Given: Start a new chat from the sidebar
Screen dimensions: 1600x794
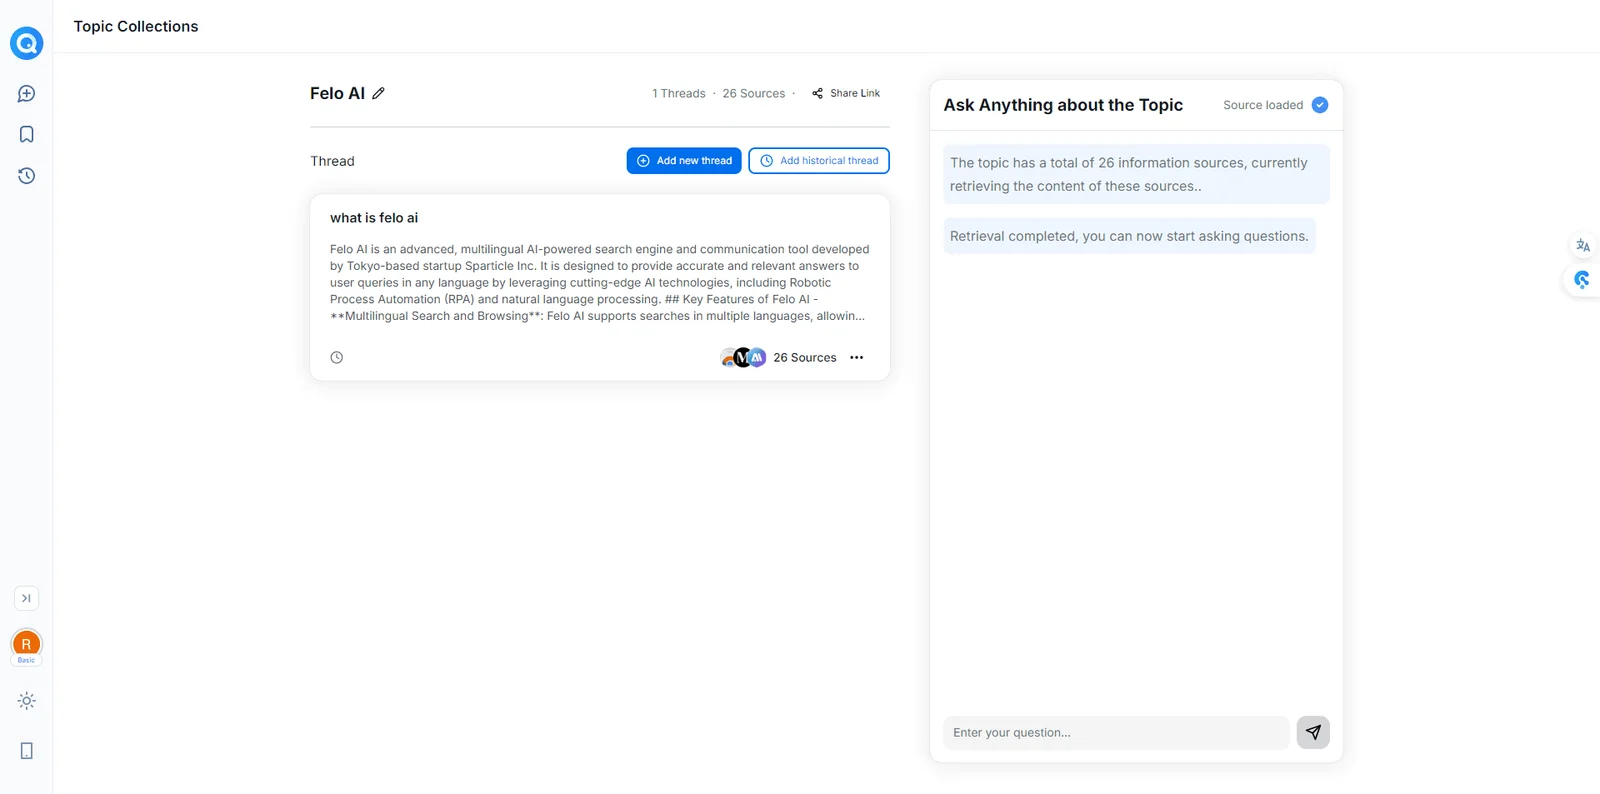Looking at the screenshot, I should pyautogui.click(x=27, y=94).
